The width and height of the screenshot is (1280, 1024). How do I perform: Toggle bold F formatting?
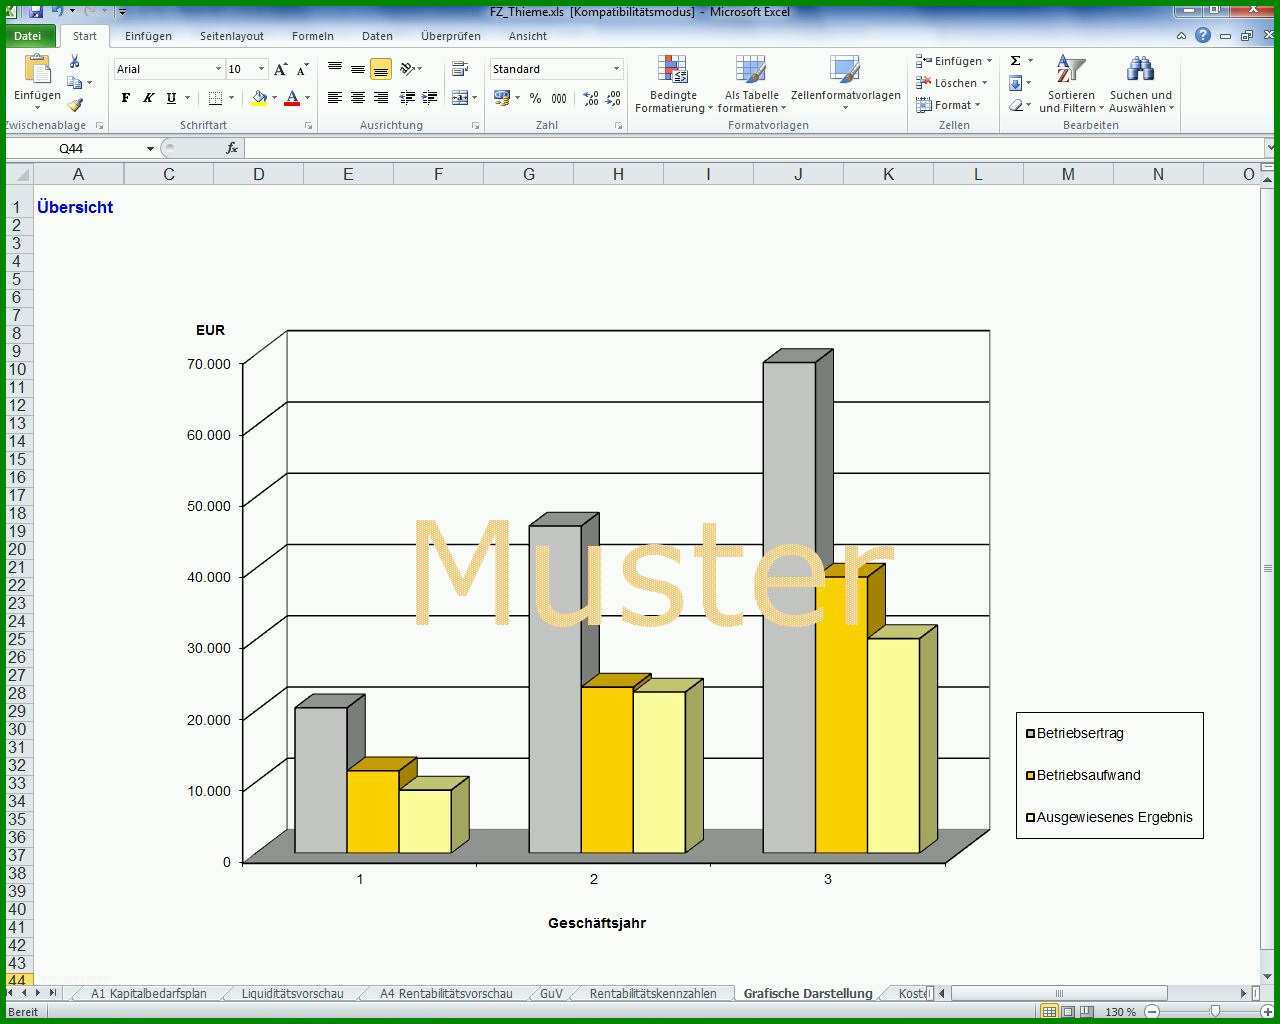tap(125, 98)
